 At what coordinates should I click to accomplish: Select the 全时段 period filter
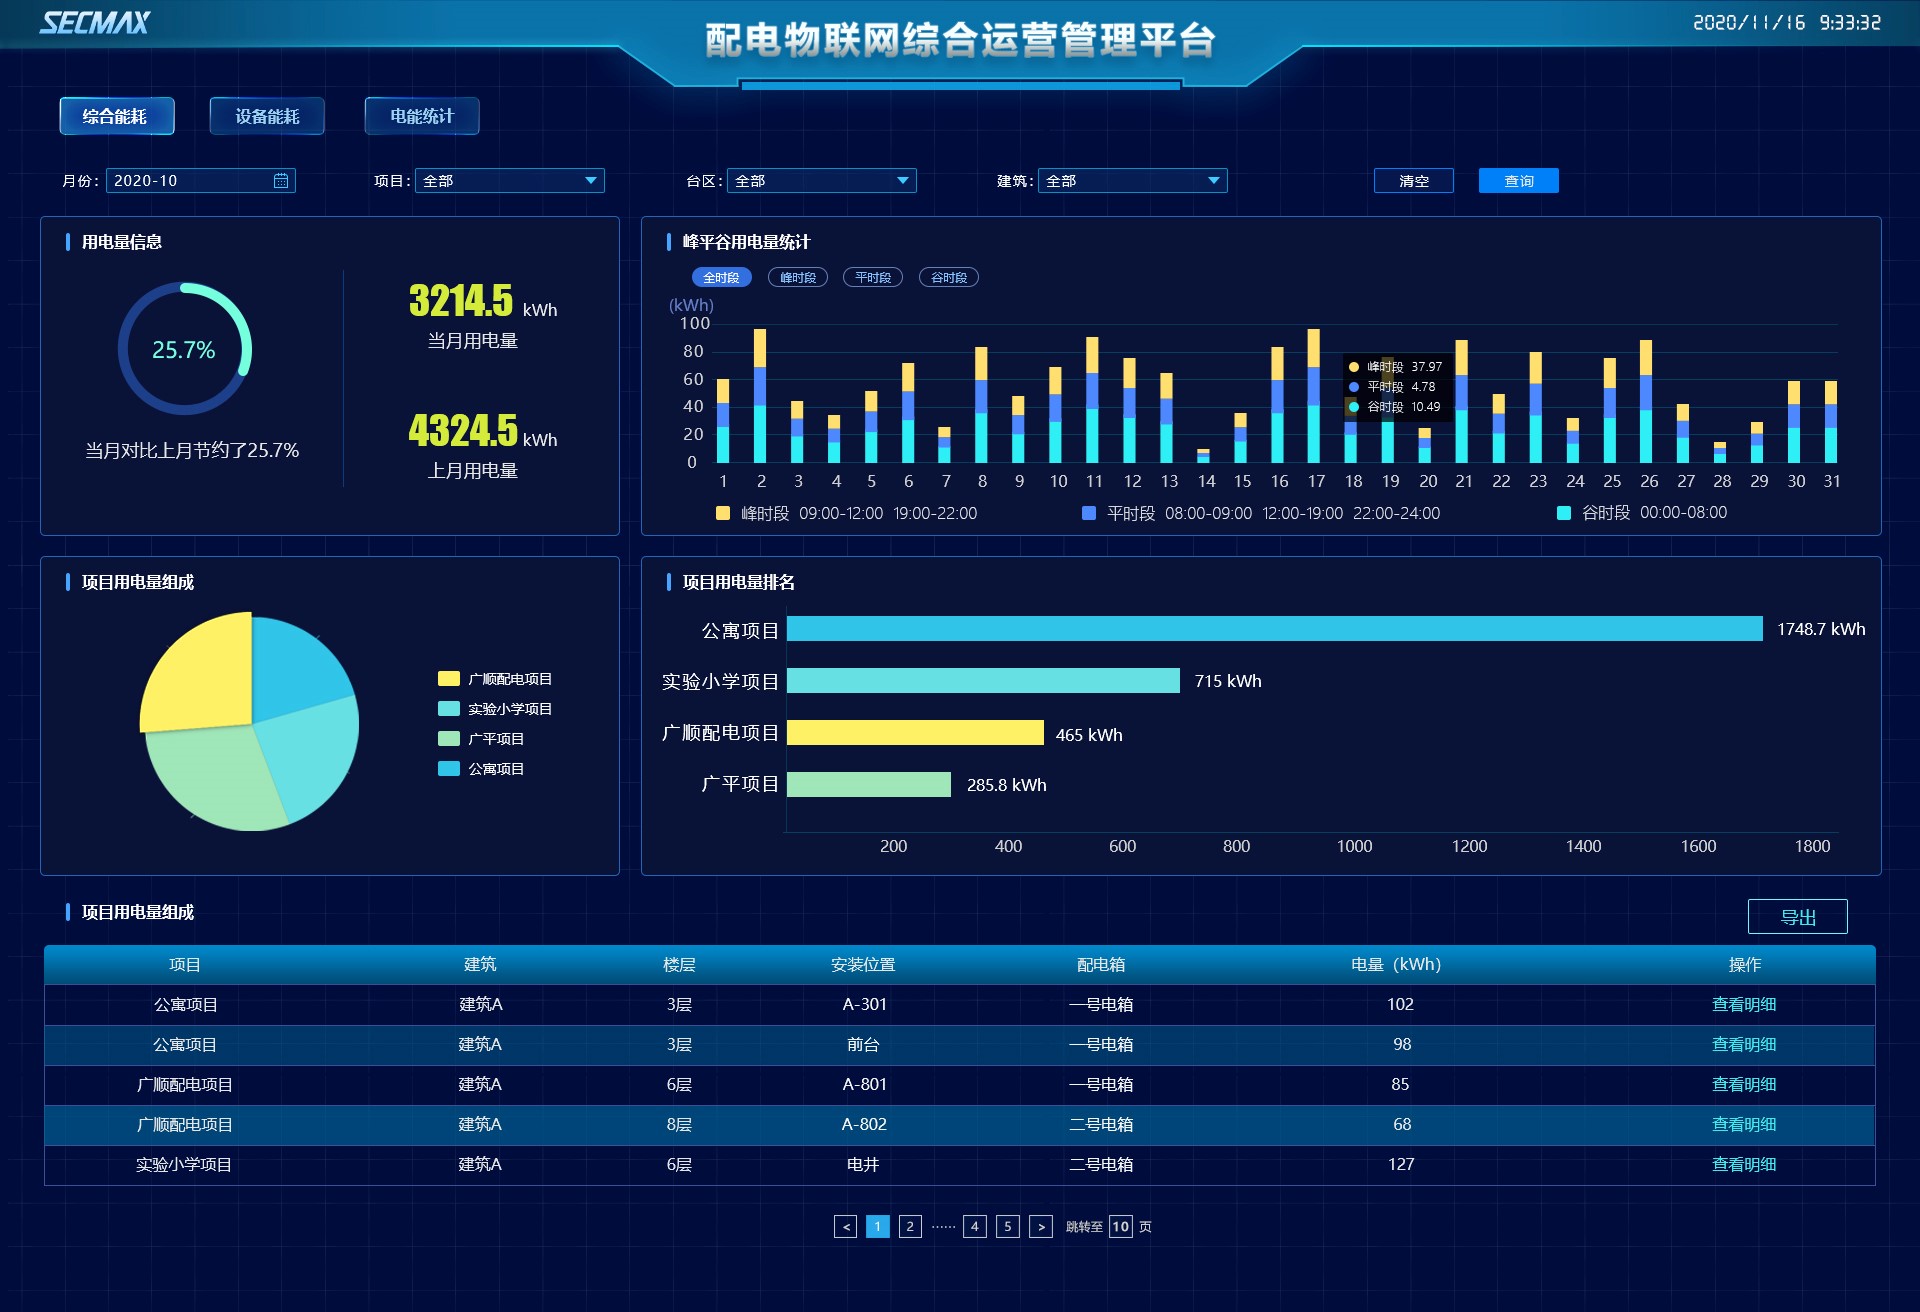click(x=721, y=278)
